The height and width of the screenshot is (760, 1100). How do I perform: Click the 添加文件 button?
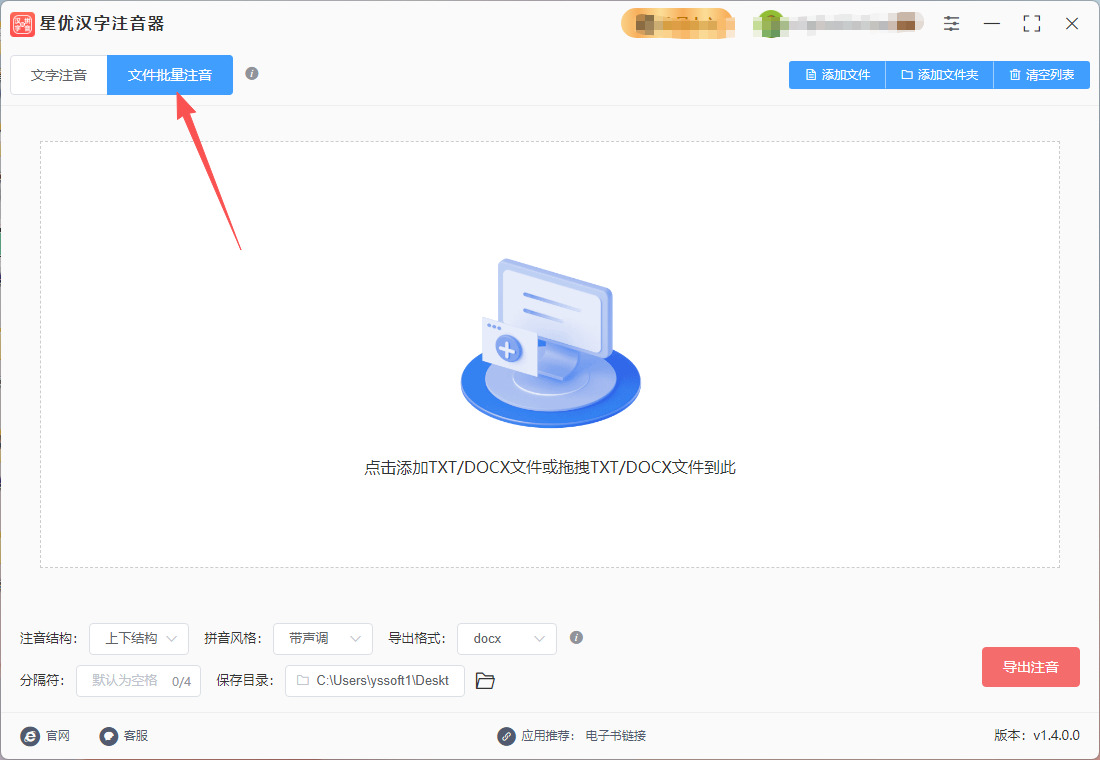(836, 74)
